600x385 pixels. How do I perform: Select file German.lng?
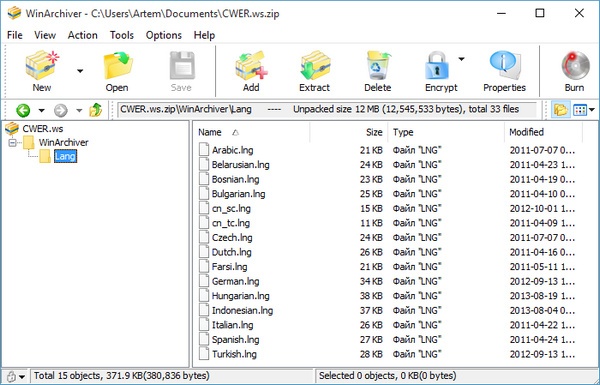coord(235,281)
